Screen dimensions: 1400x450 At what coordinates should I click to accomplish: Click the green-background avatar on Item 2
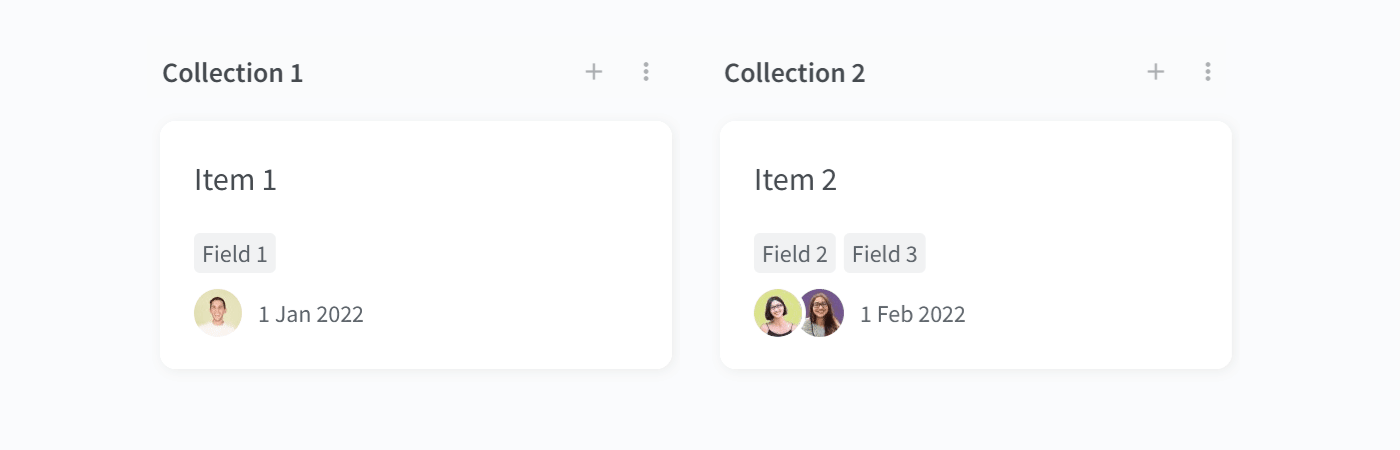pos(776,313)
